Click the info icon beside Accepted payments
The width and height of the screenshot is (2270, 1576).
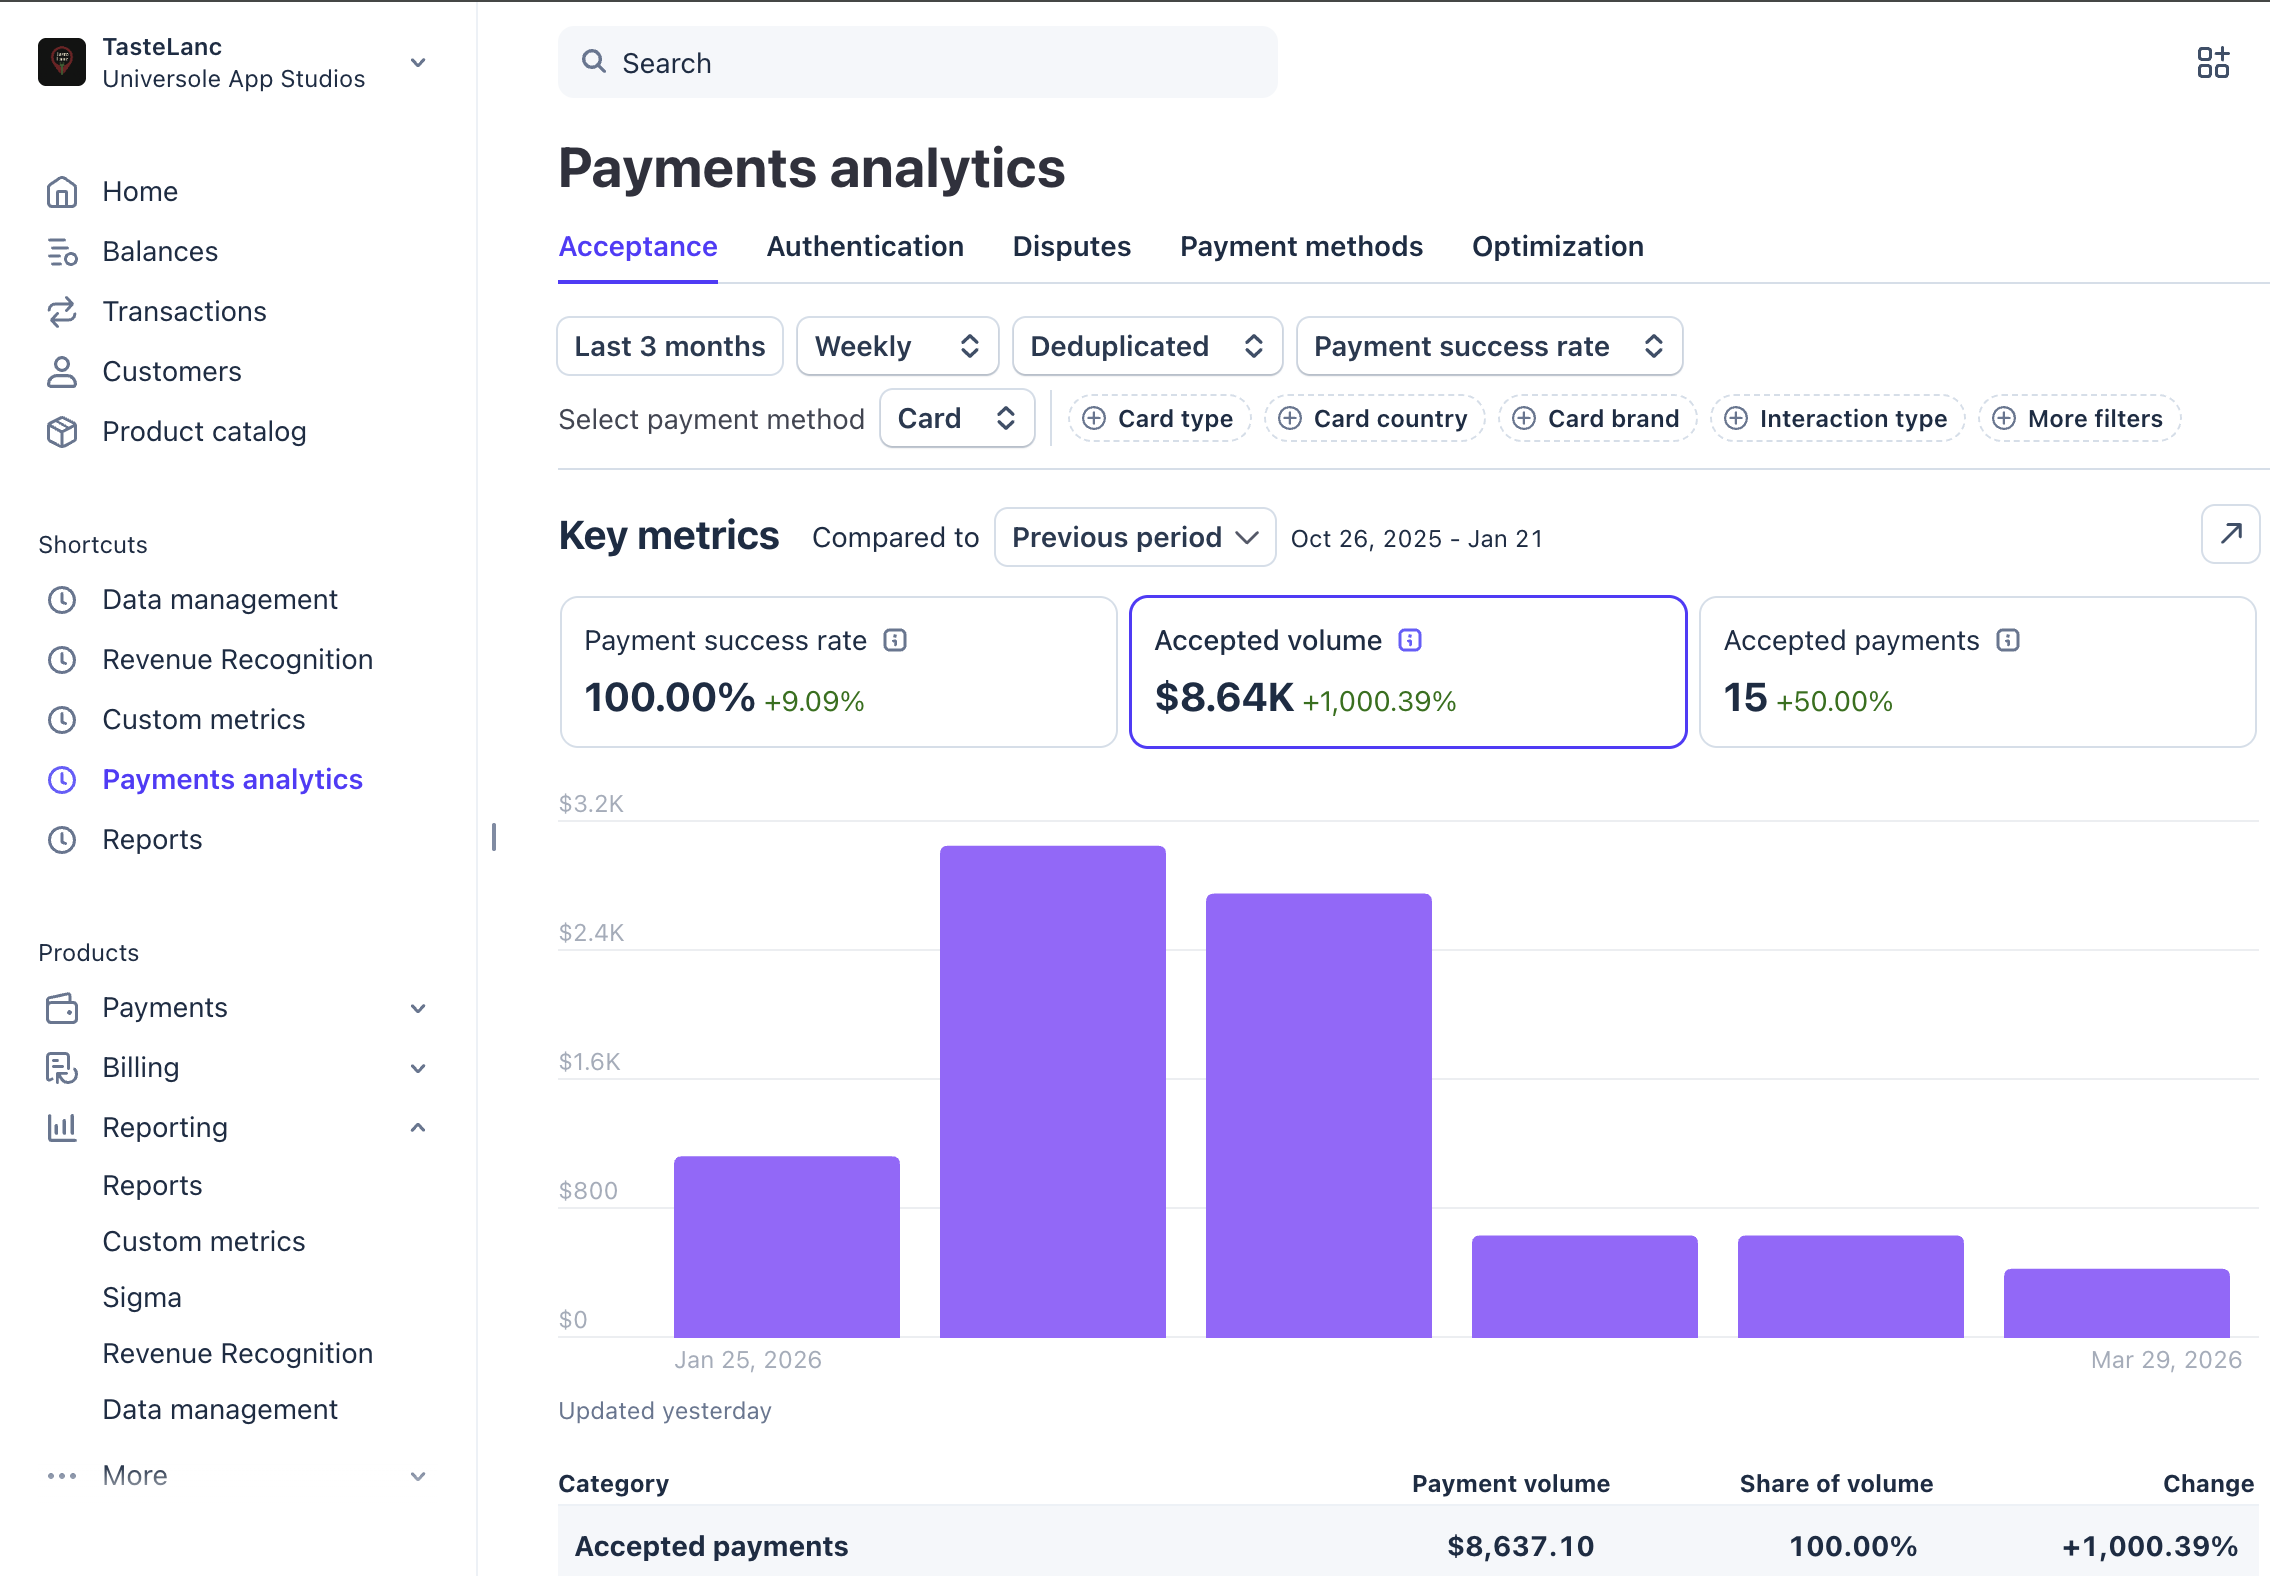pyautogui.click(x=2008, y=640)
